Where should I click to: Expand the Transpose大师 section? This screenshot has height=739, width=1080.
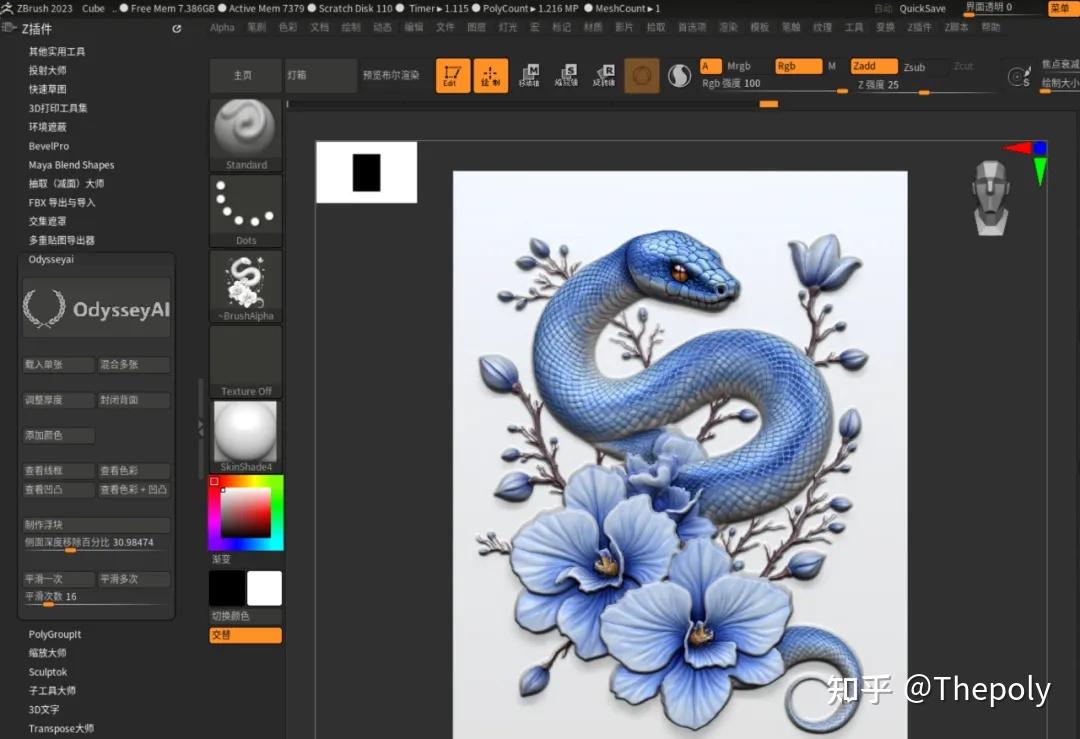[61, 729]
